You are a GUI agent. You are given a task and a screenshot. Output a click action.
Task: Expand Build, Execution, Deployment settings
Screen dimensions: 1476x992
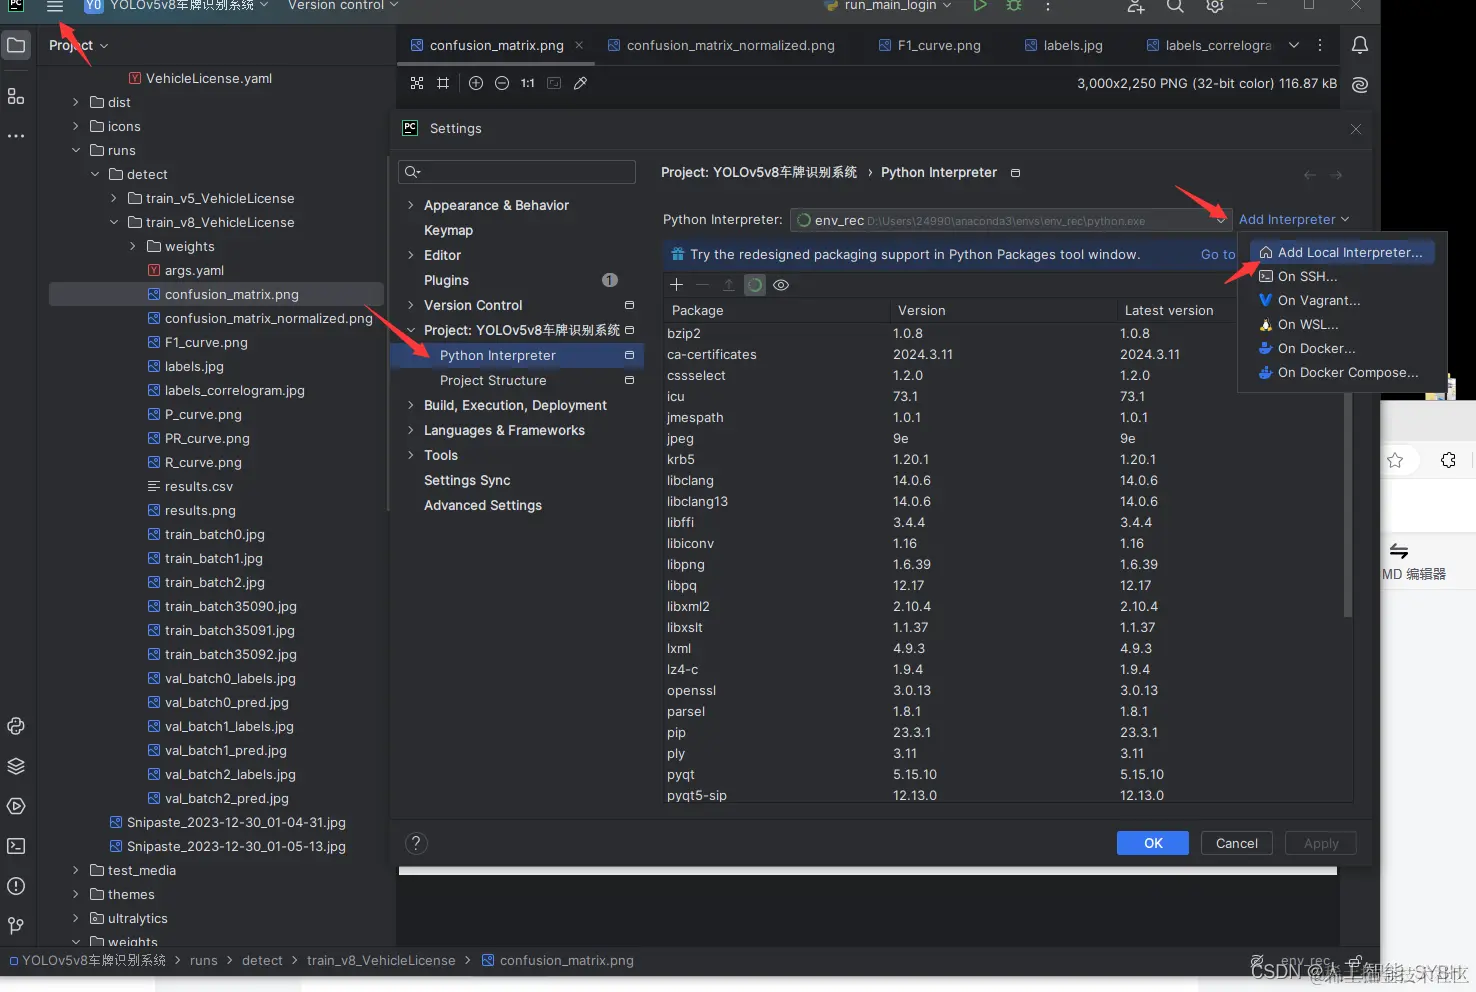coord(410,405)
